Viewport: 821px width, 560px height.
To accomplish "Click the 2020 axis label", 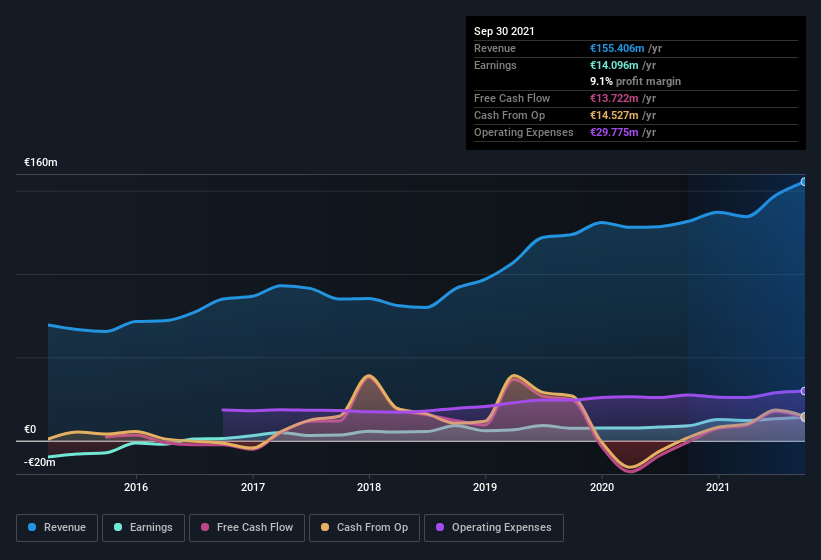I will pyautogui.click(x=602, y=487).
